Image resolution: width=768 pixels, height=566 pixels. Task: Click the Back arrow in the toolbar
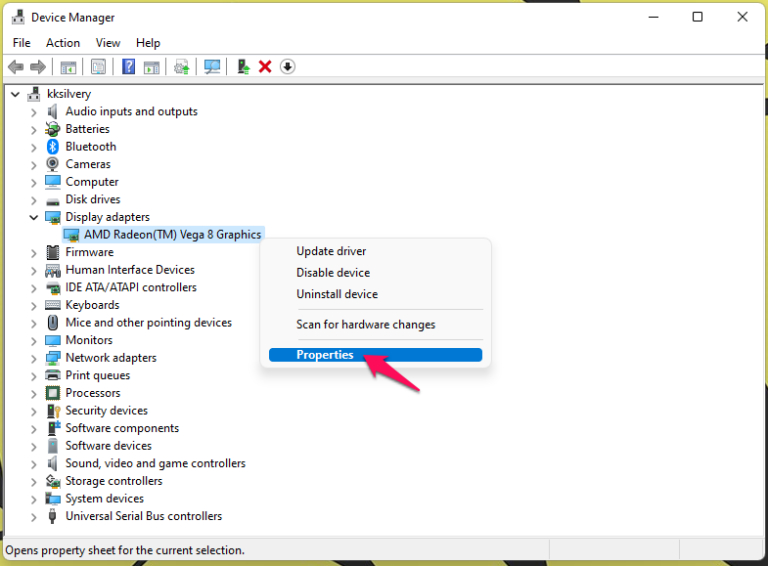[x=15, y=67]
